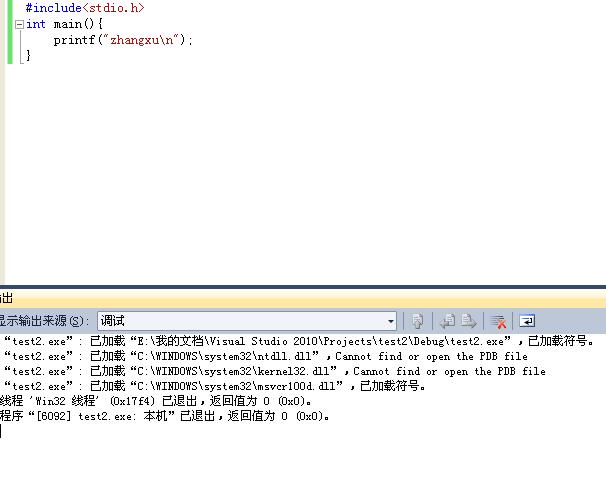Click the Find Message in Code icon

[x=417, y=321]
